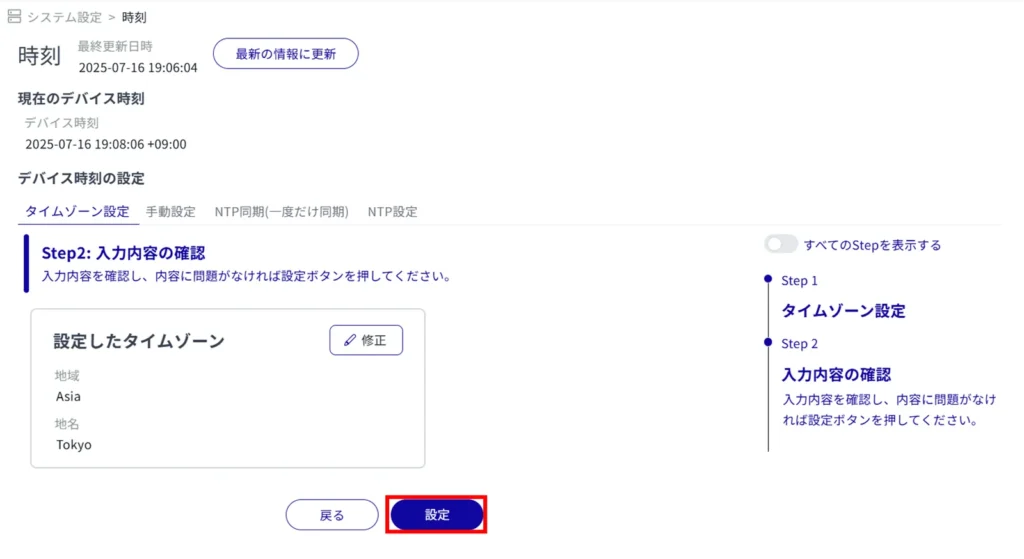The height and width of the screenshot is (559, 1024).
Task: Select the タイムゾーン設定 tab
Action: click(x=77, y=212)
